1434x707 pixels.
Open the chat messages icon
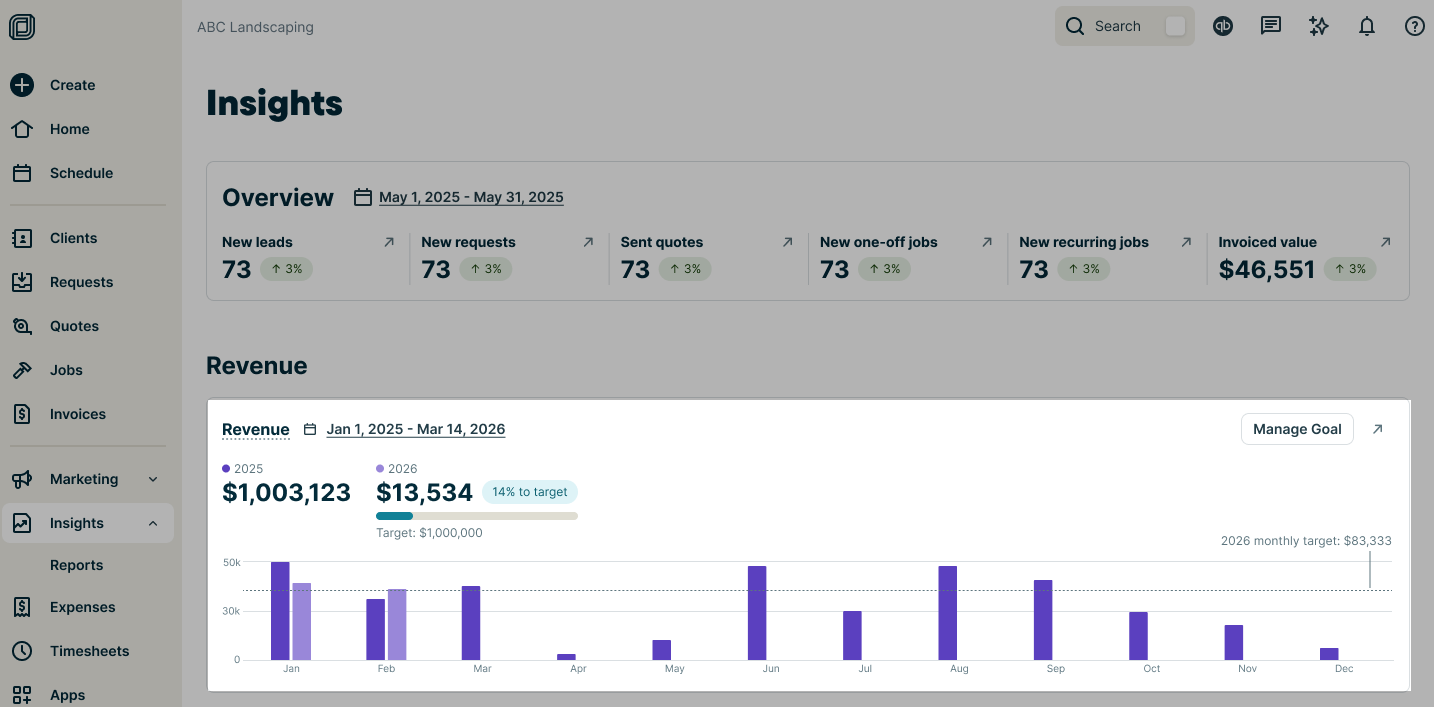(x=1270, y=25)
